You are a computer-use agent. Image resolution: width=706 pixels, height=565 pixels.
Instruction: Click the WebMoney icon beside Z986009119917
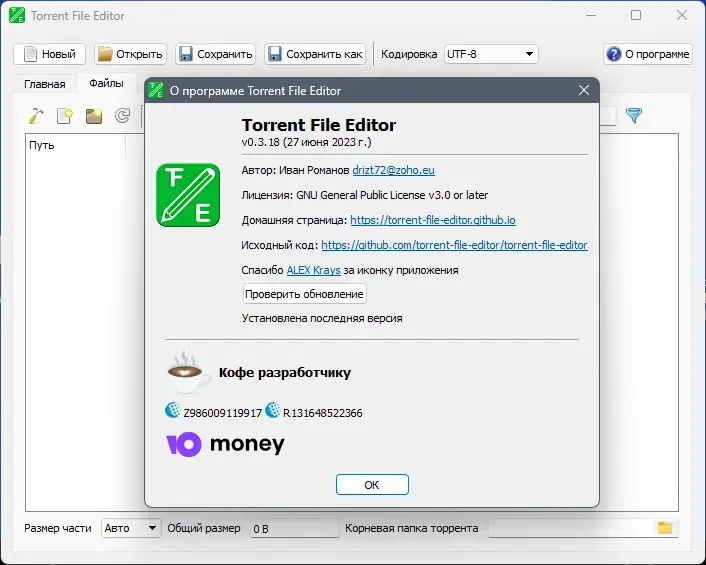pos(172,411)
